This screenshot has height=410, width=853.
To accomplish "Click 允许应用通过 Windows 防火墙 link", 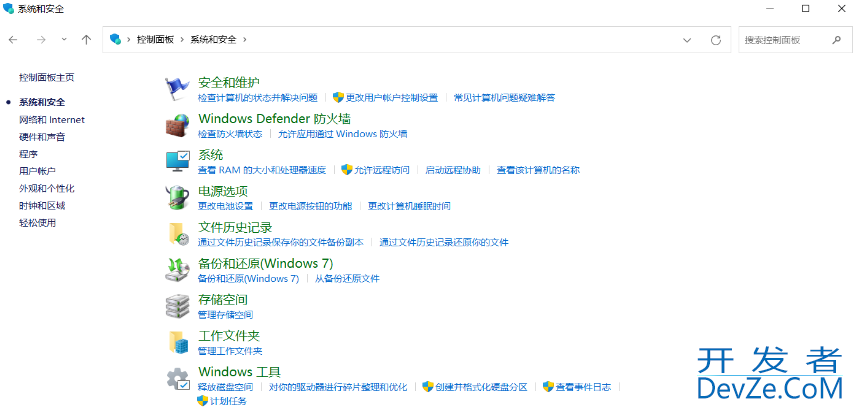I will coord(343,134).
